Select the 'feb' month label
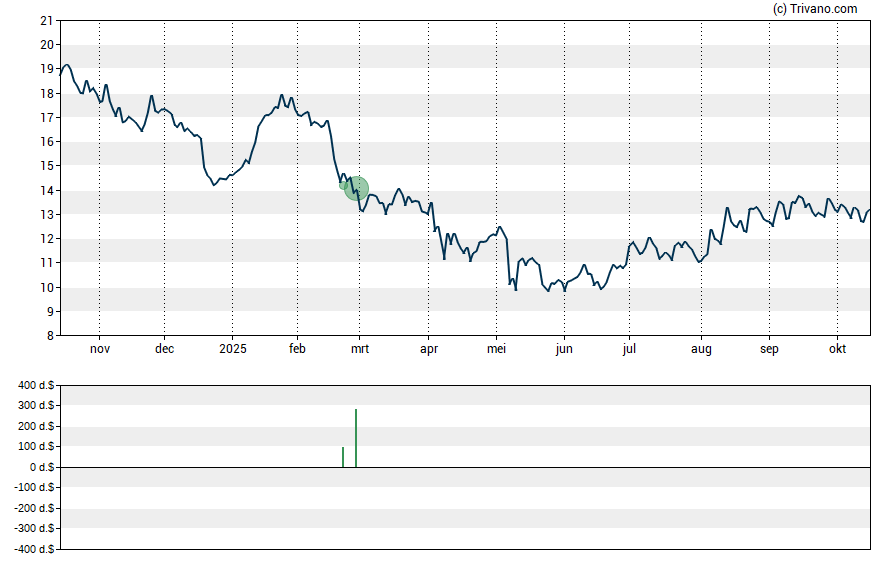The width and height of the screenshot is (888, 565). [x=297, y=349]
